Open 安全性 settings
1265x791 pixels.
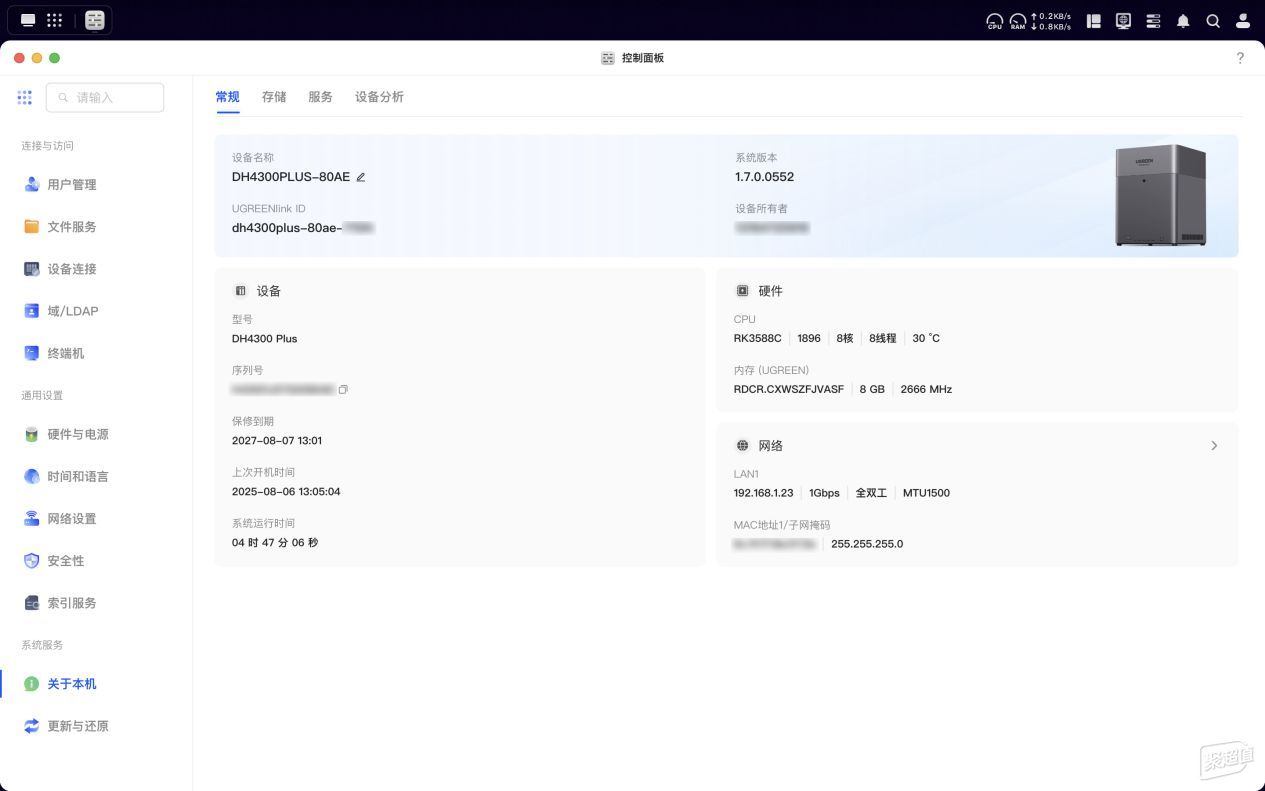(x=66, y=560)
